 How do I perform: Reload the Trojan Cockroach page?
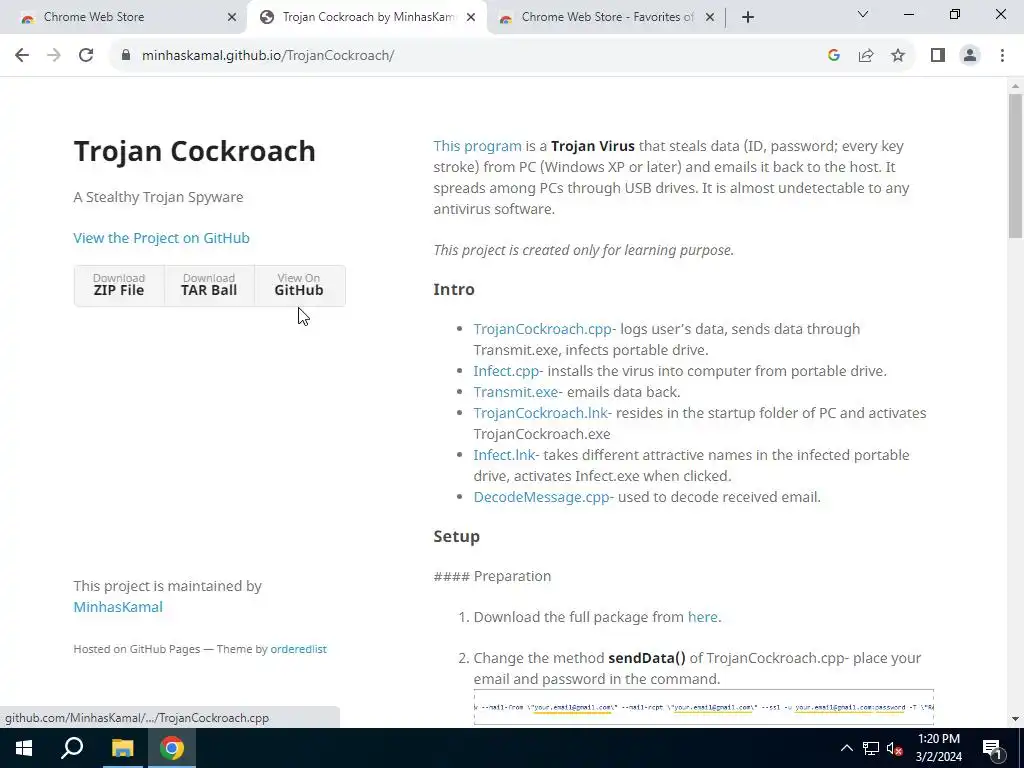(x=86, y=56)
